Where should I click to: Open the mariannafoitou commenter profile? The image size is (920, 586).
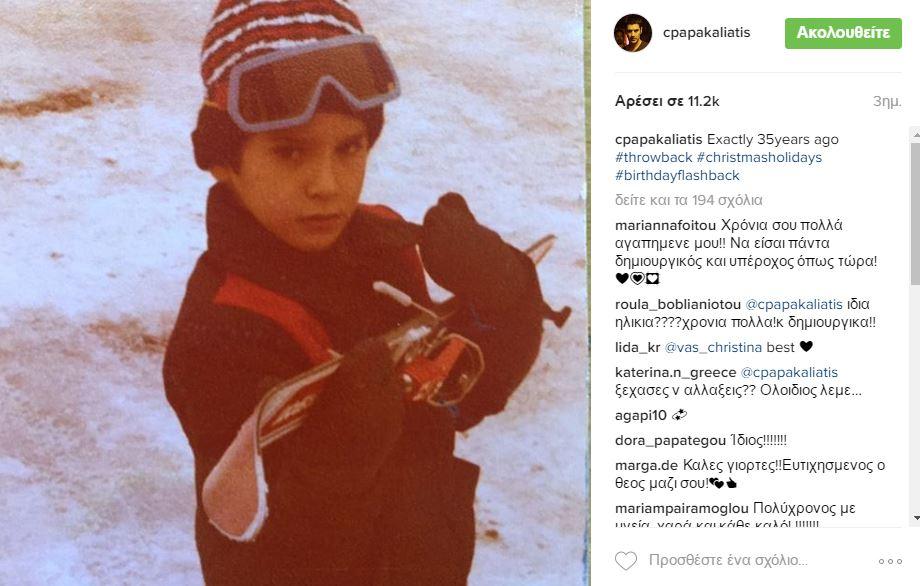pos(665,225)
